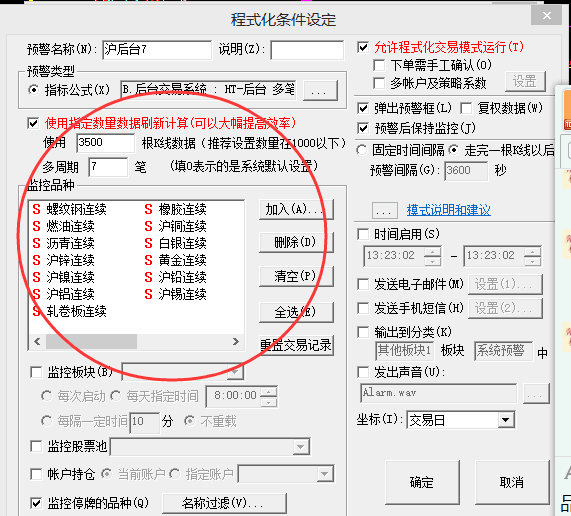Edit the 预警名称 field

157,50
